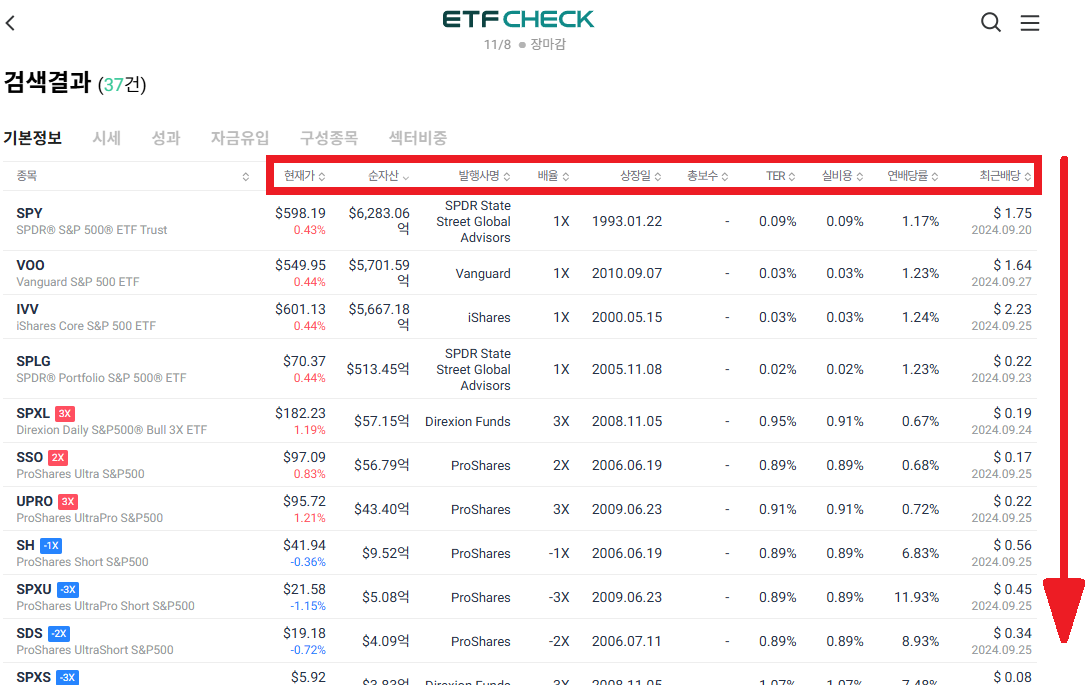This screenshot has width=1089, height=685.
Task: Click the 37건 result count
Action: [x=122, y=85]
